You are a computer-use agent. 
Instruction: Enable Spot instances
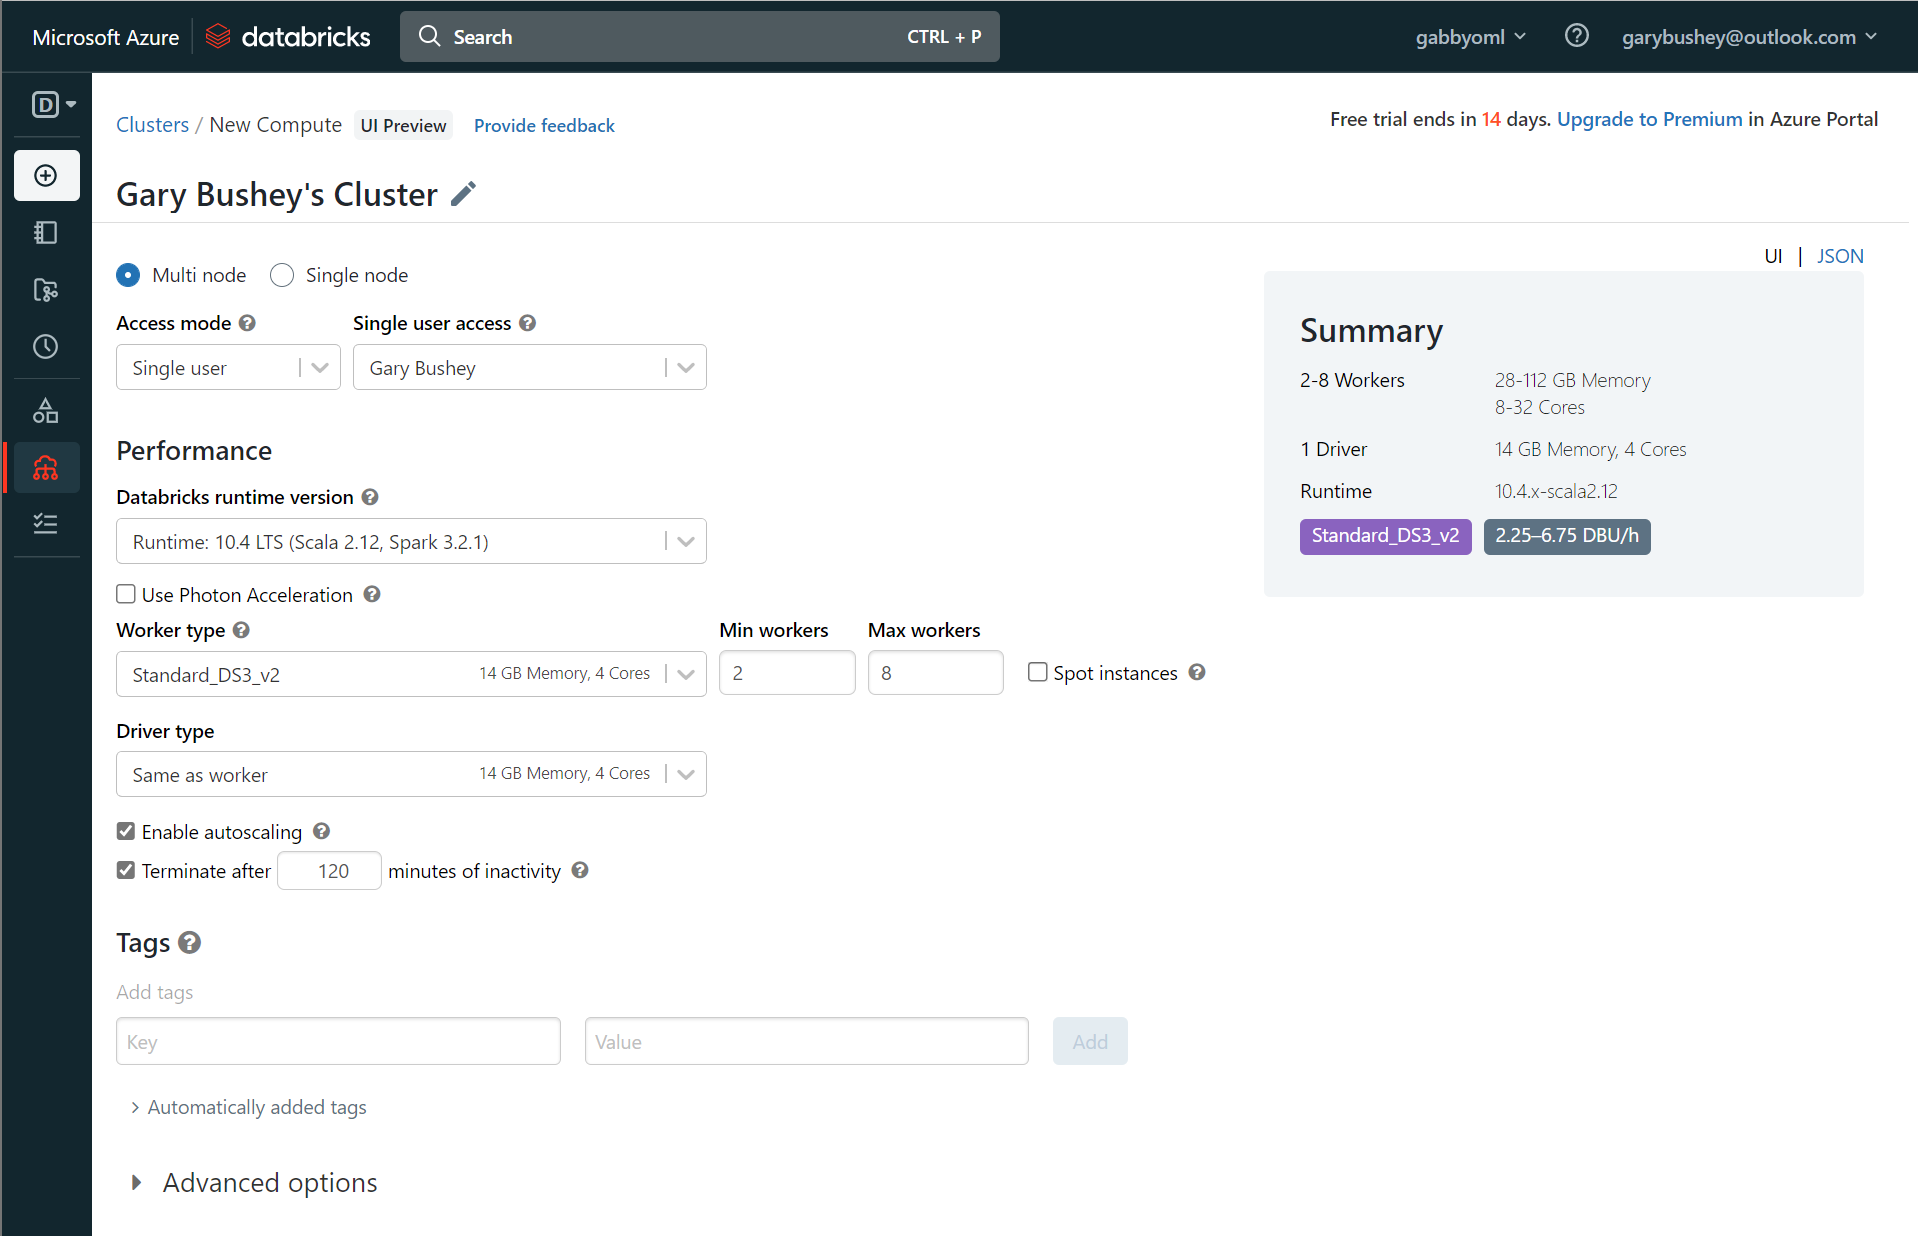click(1037, 672)
